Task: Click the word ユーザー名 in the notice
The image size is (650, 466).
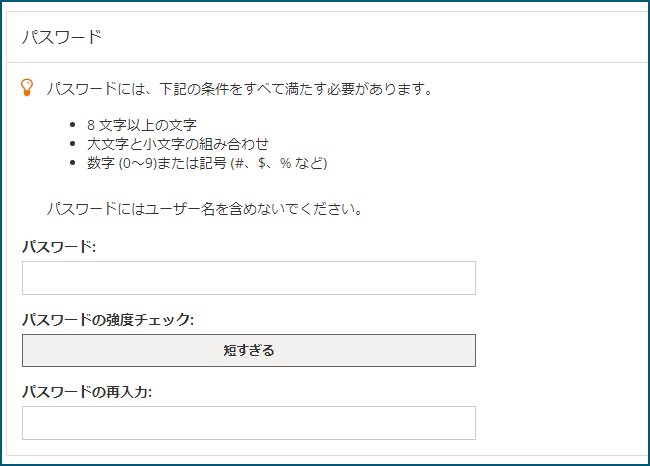Action: coord(180,209)
